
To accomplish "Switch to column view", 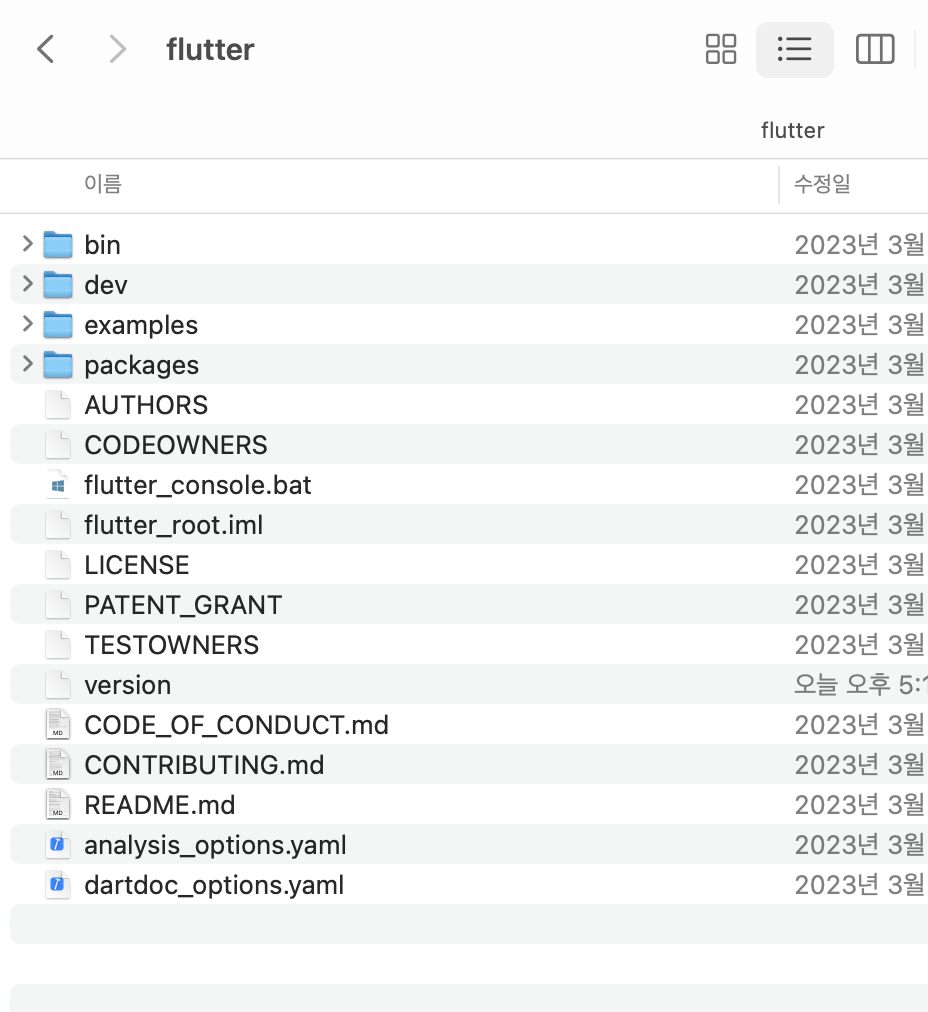I will pyautogui.click(x=875, y=49).
